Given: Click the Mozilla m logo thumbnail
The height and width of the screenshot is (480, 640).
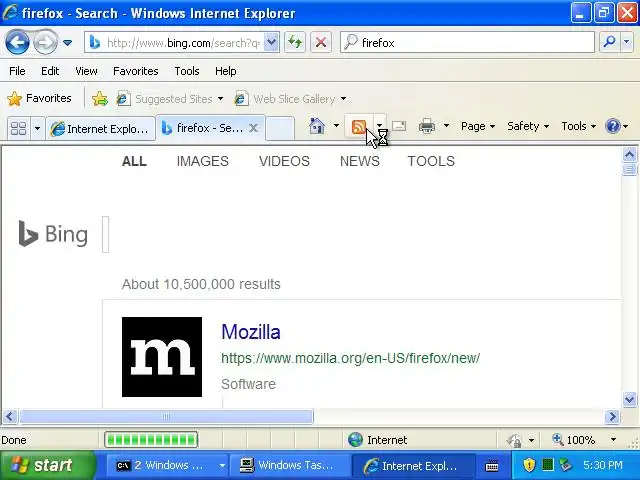Looking at the screenshot, I should click(x=162, y=357).
